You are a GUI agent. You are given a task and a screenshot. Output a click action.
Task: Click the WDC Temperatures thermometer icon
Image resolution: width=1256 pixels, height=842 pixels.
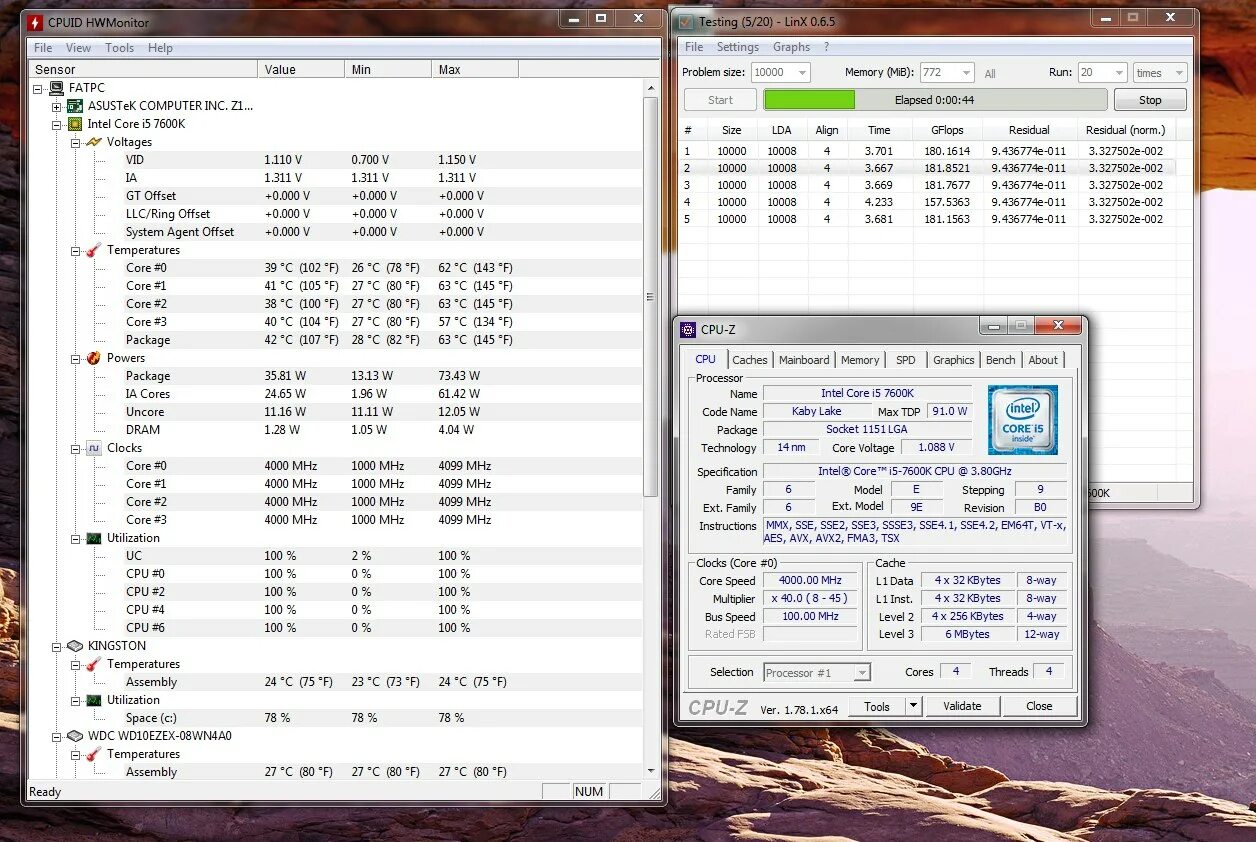click(94, 754)
